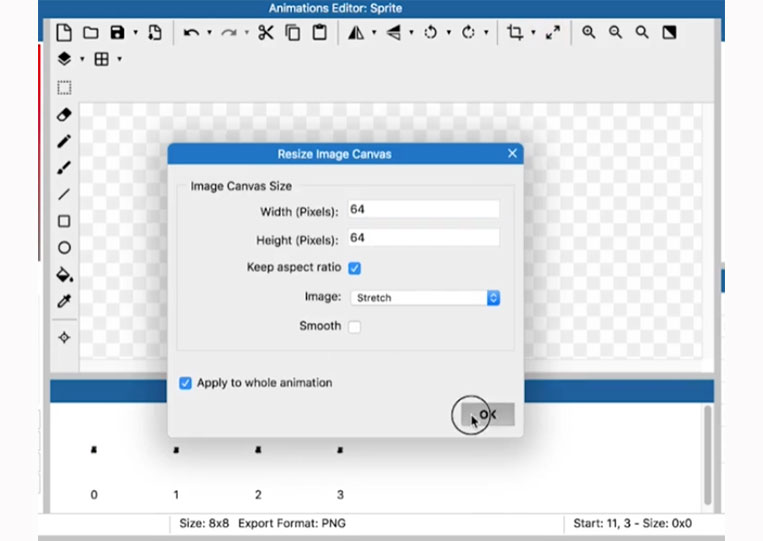Click 'Start: 11, 3 - Size: 0x0' status

click(633, 523)
